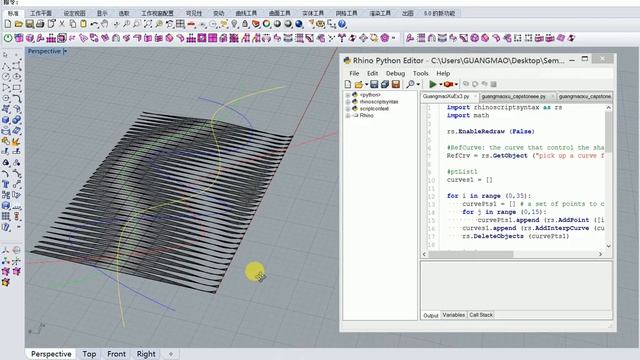The image size is (640, 360).
Task: Click the padlock Lock objects icon
Action: pyautogui.click(x=245, y=24)
